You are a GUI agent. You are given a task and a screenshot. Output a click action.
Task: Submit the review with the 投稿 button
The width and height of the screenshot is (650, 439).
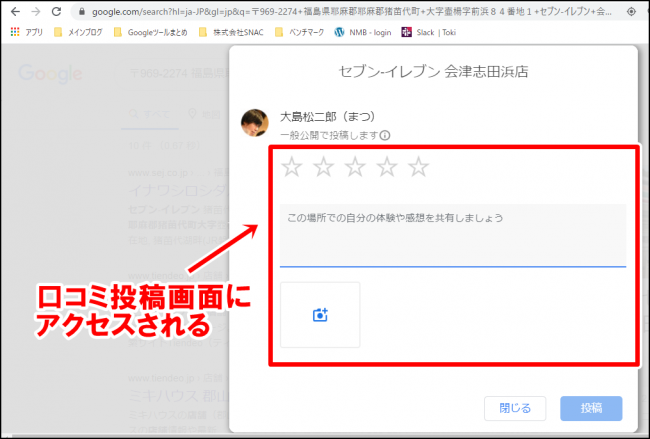coord(591,408)
